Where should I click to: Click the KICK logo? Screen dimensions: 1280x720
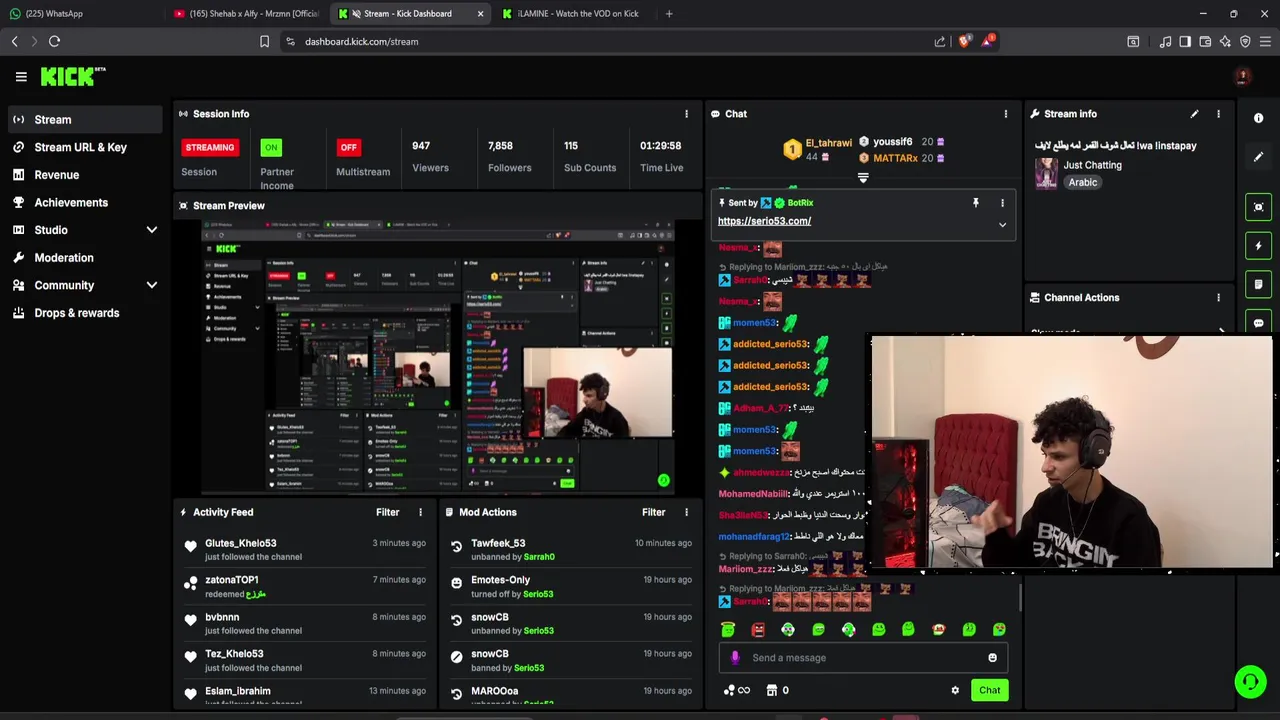[x=73, y=76]
